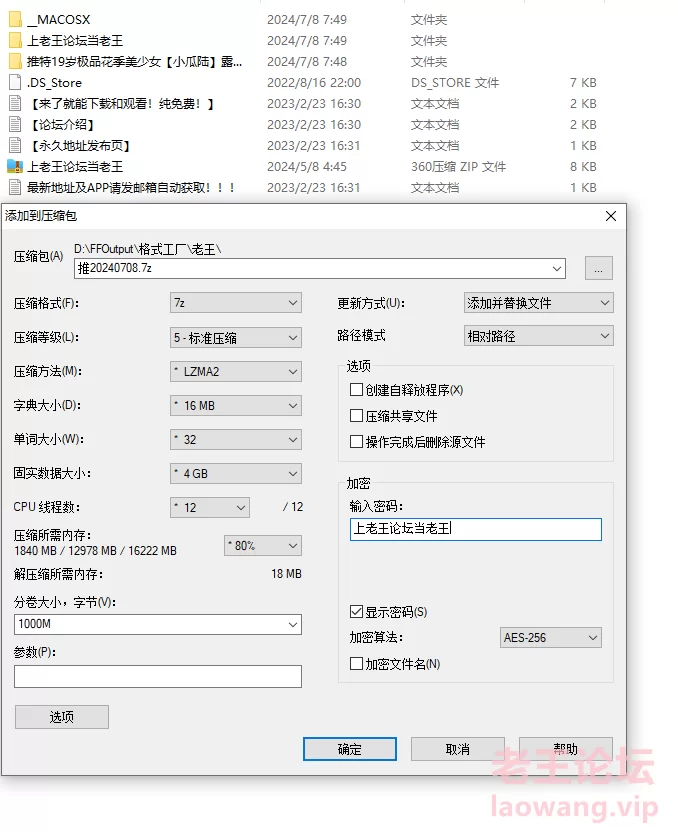
Task: Click text file icon for 【永久地址发布页】
Action: [x=15, y=145]
